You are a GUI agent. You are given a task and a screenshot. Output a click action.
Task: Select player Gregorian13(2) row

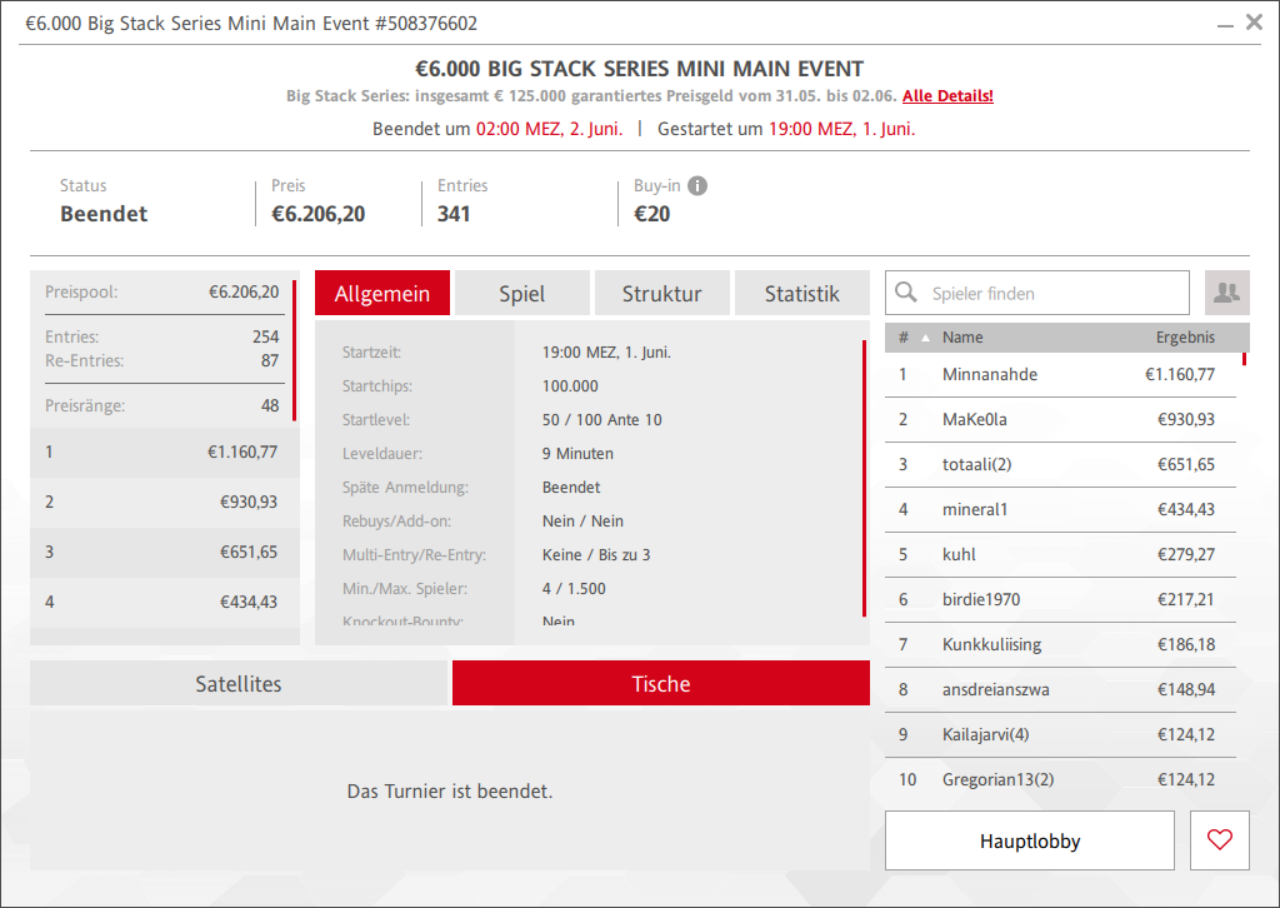click(1060, 780)
